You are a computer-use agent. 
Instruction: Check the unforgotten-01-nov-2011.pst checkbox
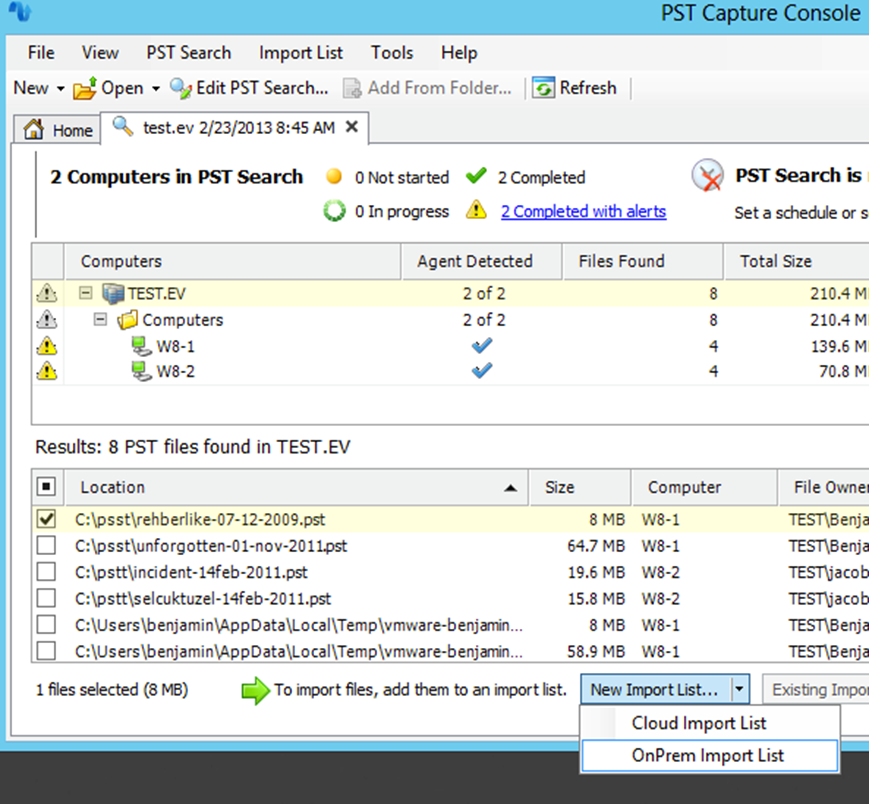tap(47, 545)
